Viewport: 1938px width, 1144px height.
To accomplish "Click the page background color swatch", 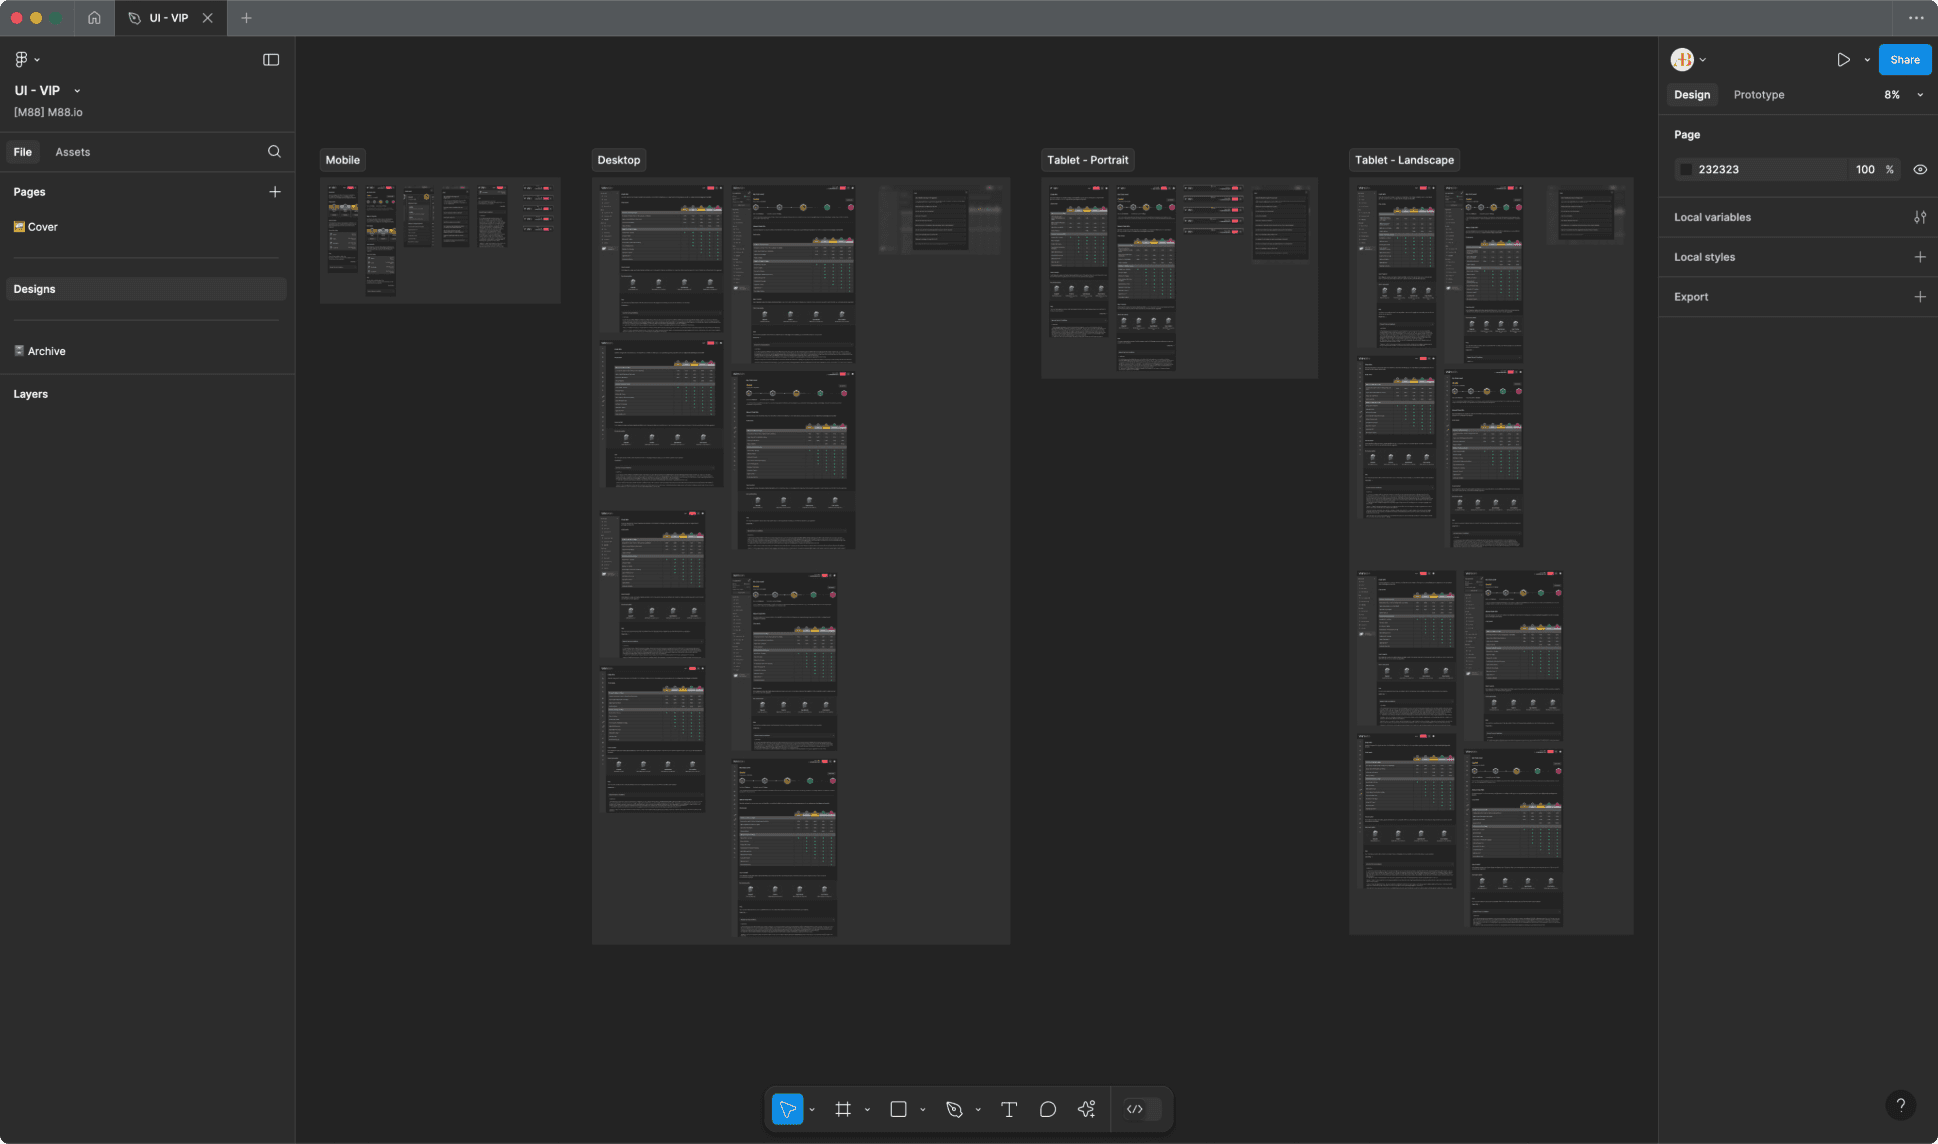I will [1686, 169].
